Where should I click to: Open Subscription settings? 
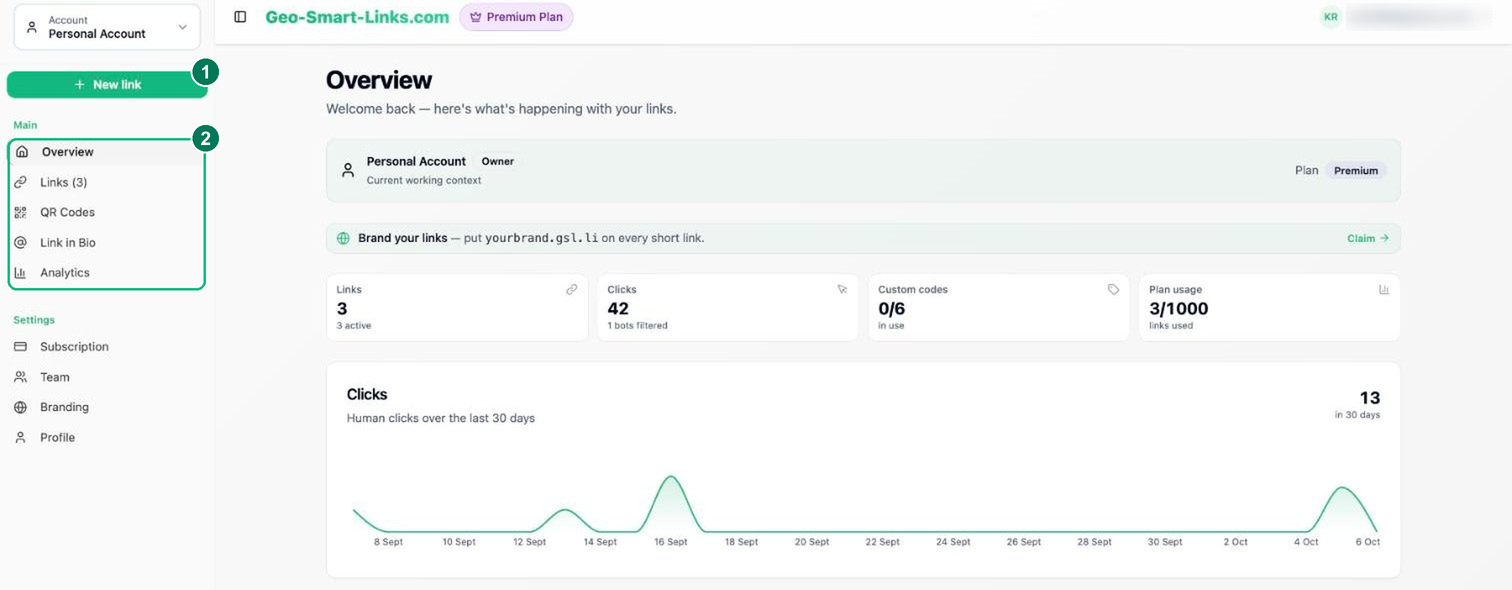pos(106,347)
